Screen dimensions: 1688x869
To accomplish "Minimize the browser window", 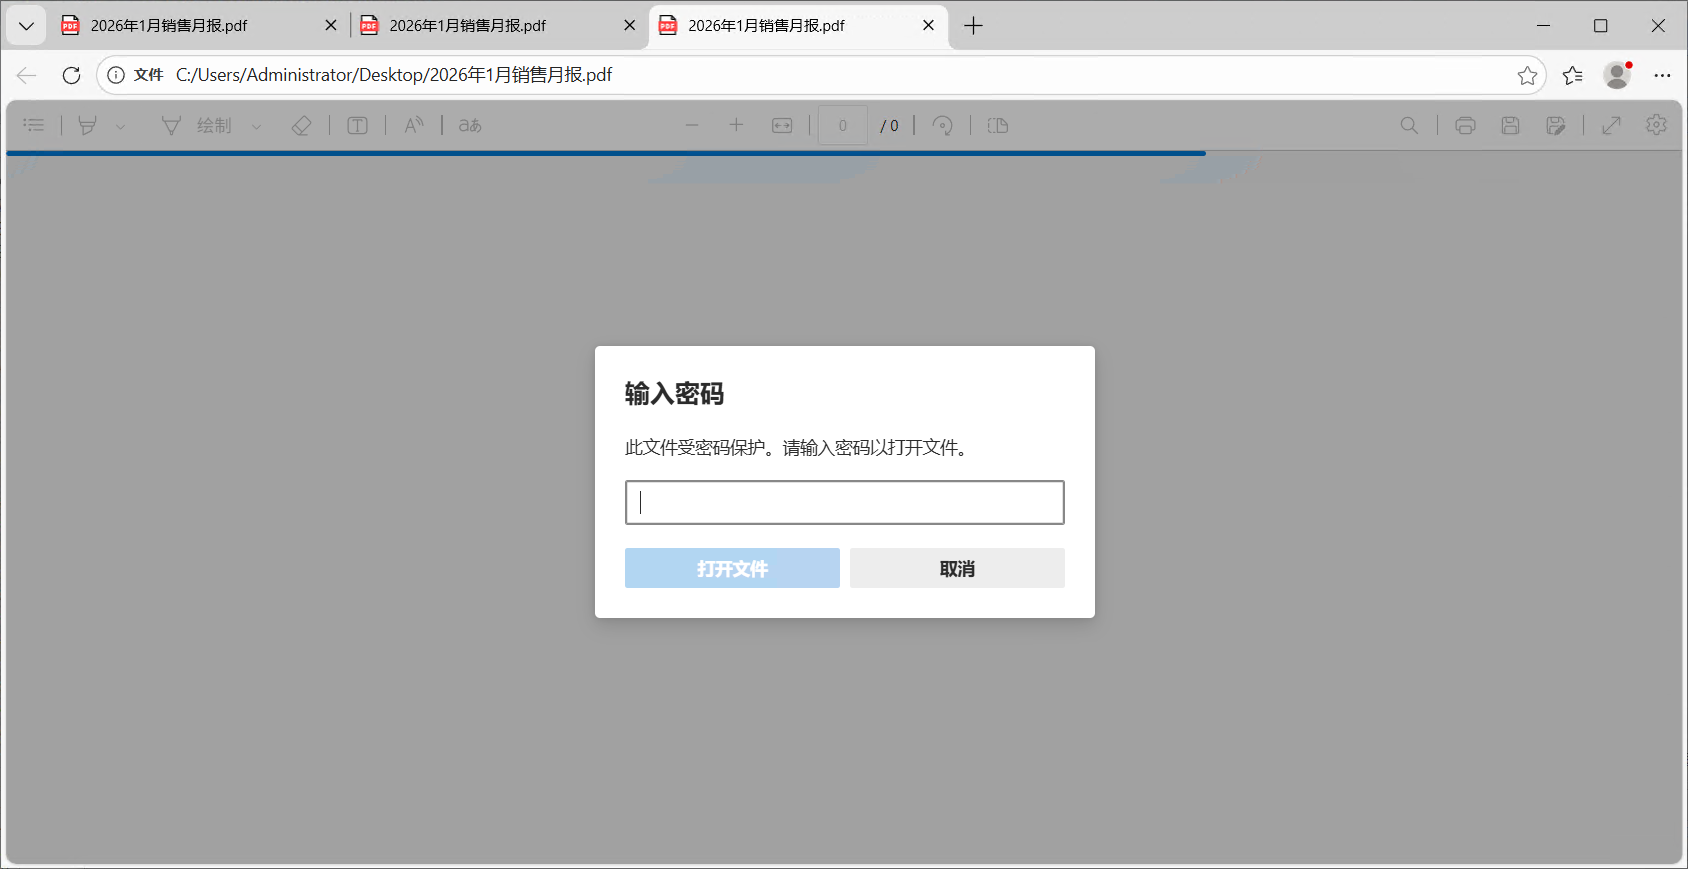I will pos(1543,26).
